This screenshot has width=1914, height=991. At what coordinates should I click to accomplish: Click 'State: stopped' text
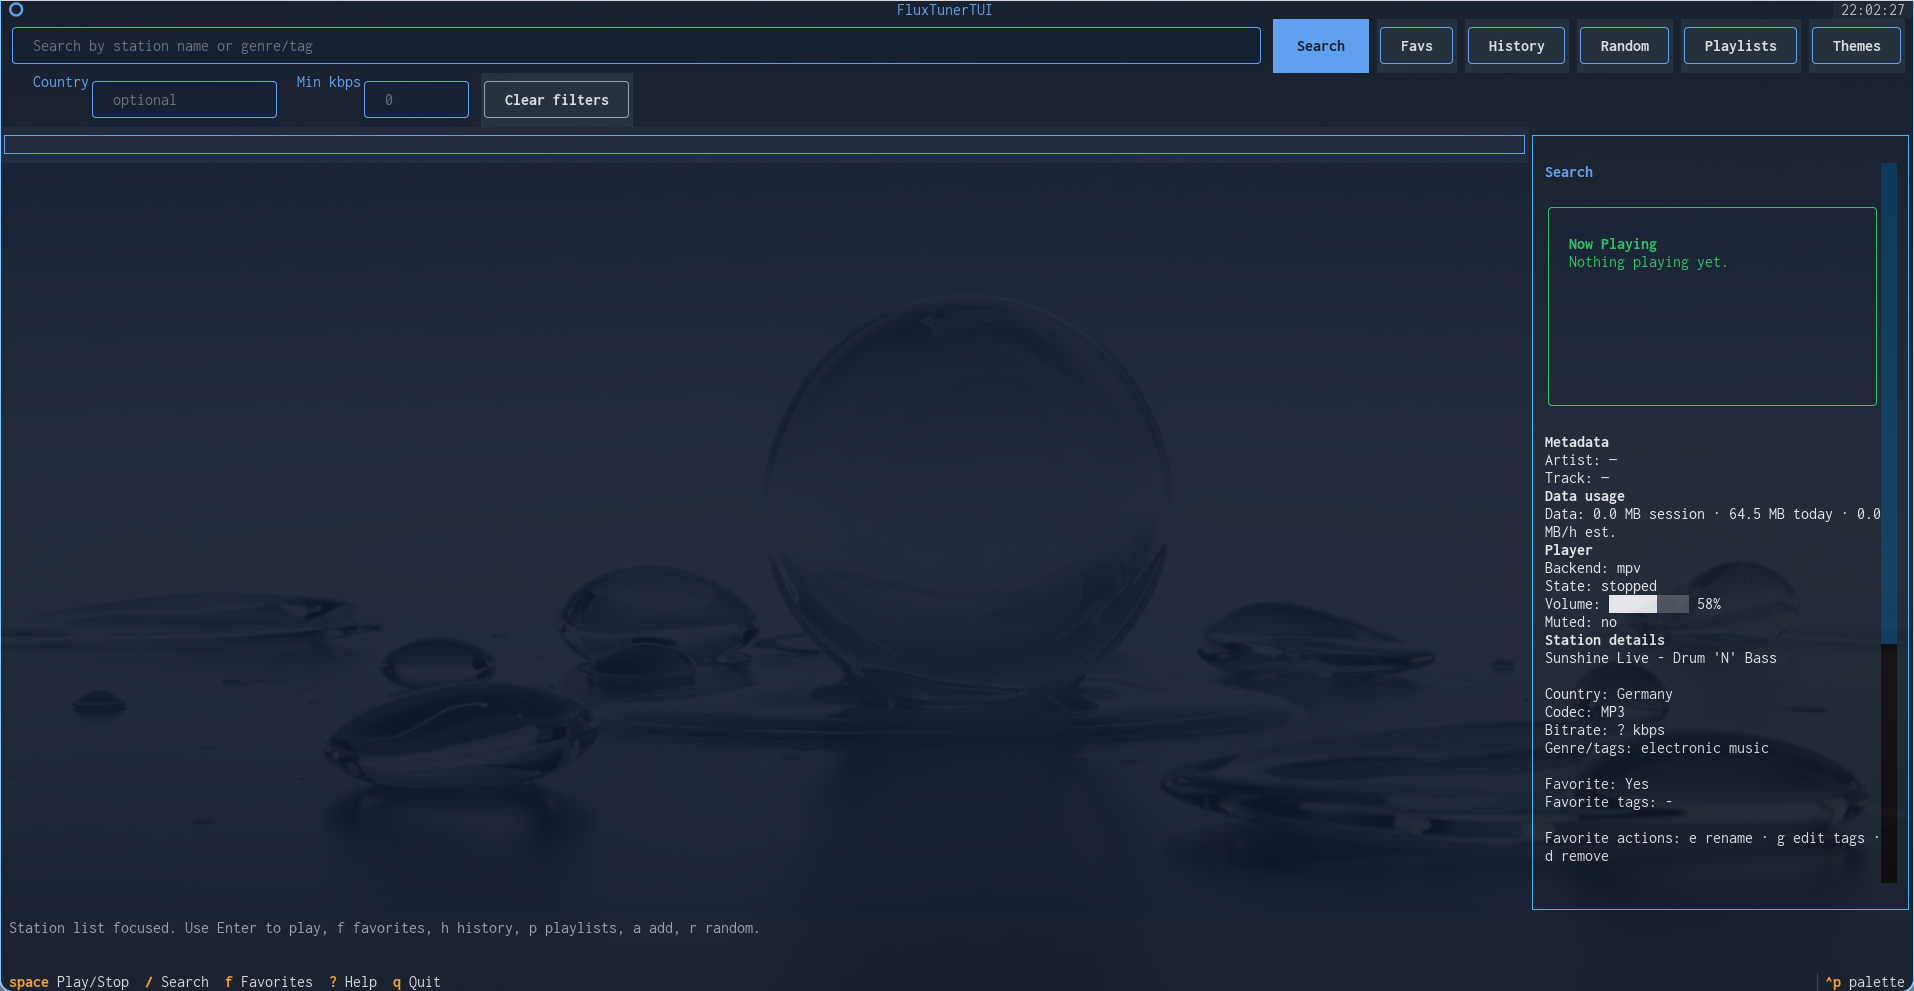pyautogui.click(x=1600, y=586)
